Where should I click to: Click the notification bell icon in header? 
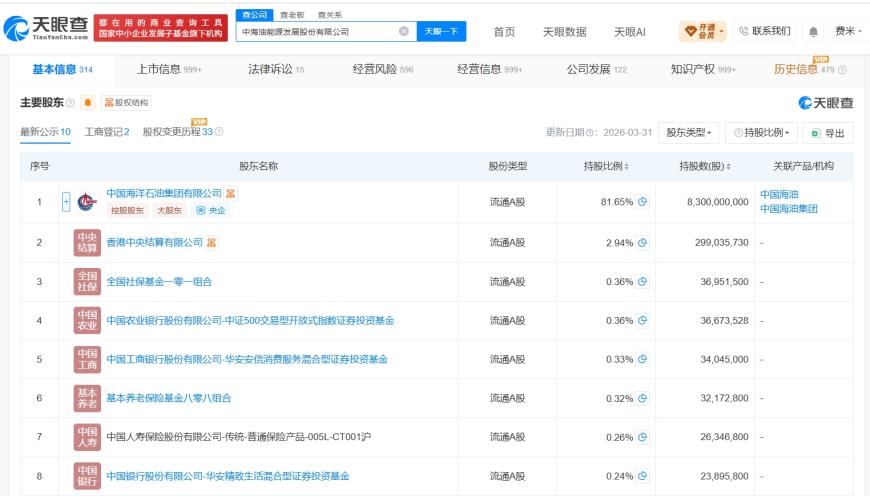click(x=813, y=32)
